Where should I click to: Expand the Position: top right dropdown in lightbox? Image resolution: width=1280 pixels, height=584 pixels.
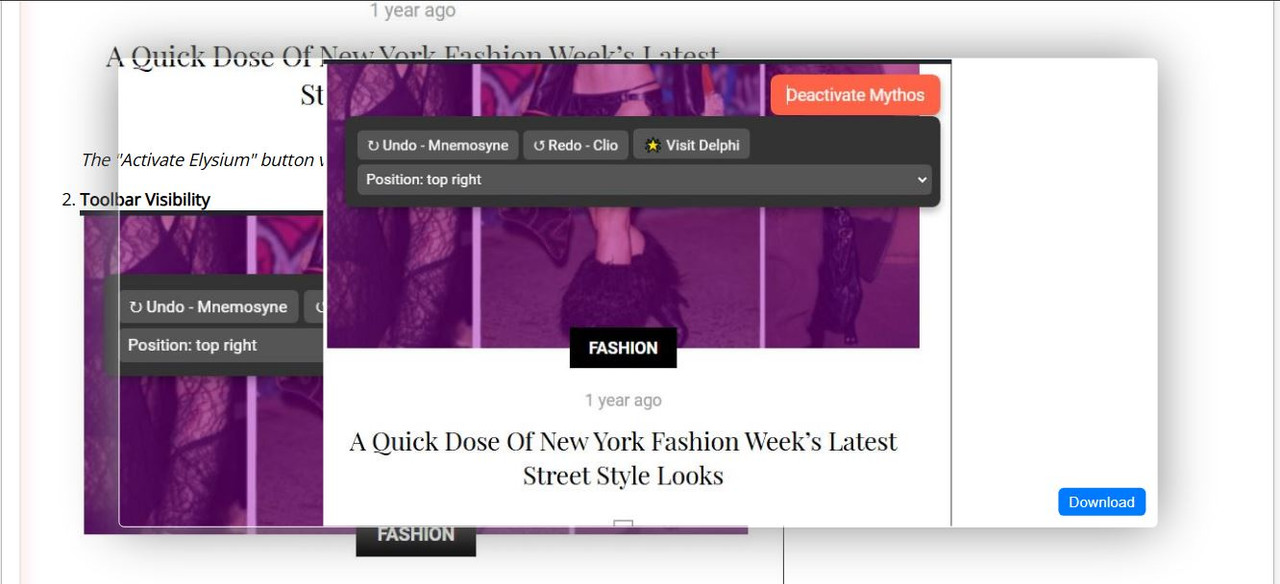pos(644,180)
